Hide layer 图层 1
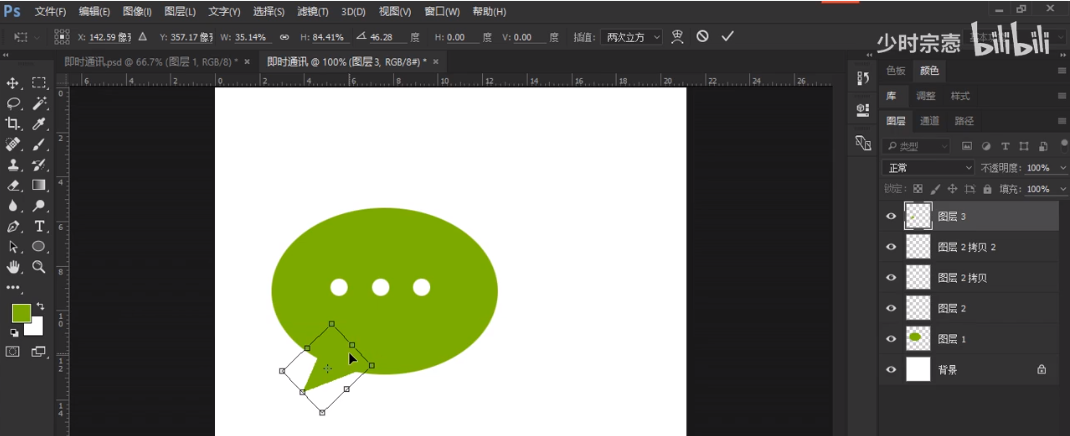The height and width of the screenshot is (436, 1070). (891, 339)
